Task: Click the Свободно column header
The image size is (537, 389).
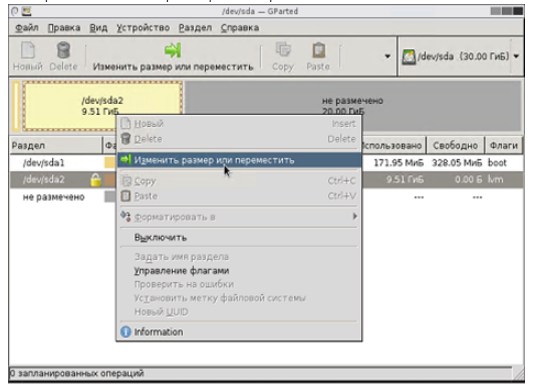Action: pos(455,146)
